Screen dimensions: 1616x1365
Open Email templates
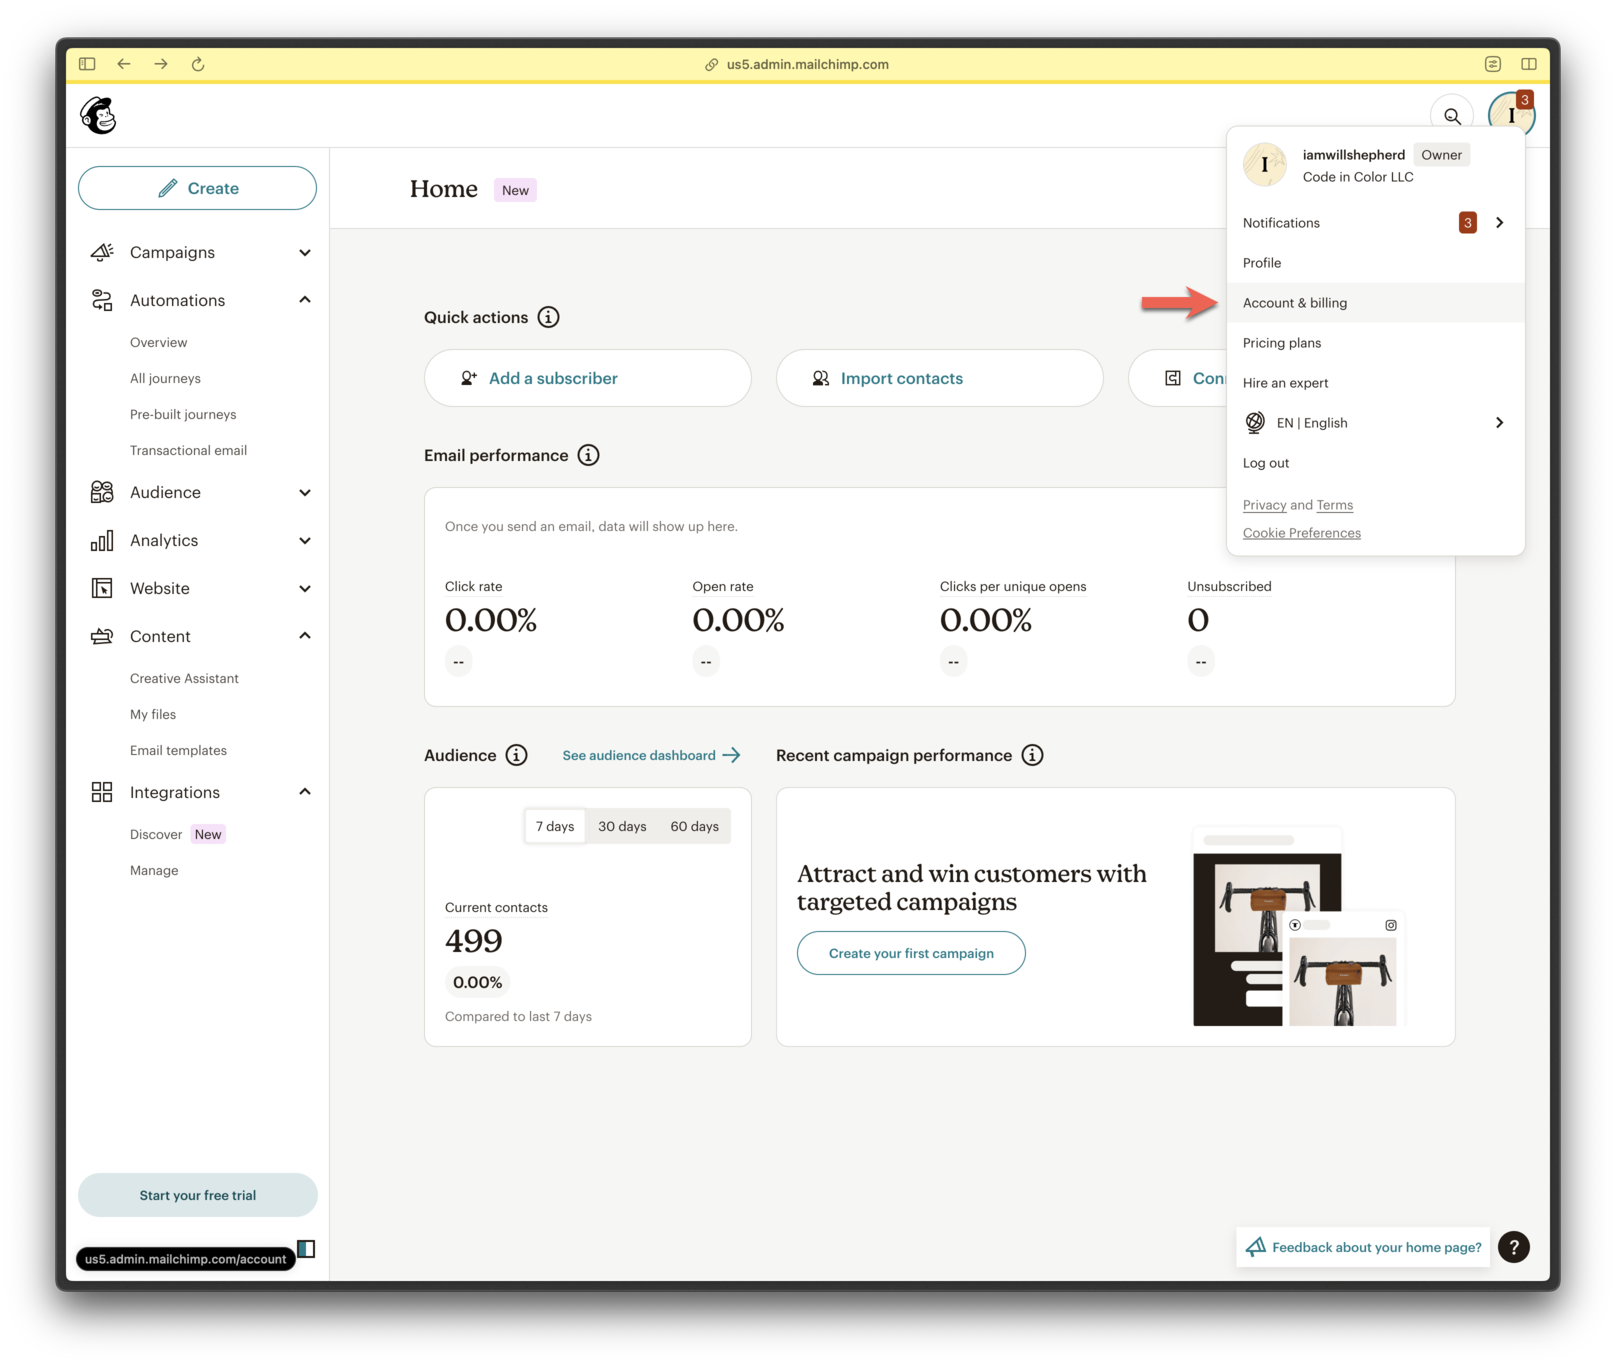click(178, 750)
